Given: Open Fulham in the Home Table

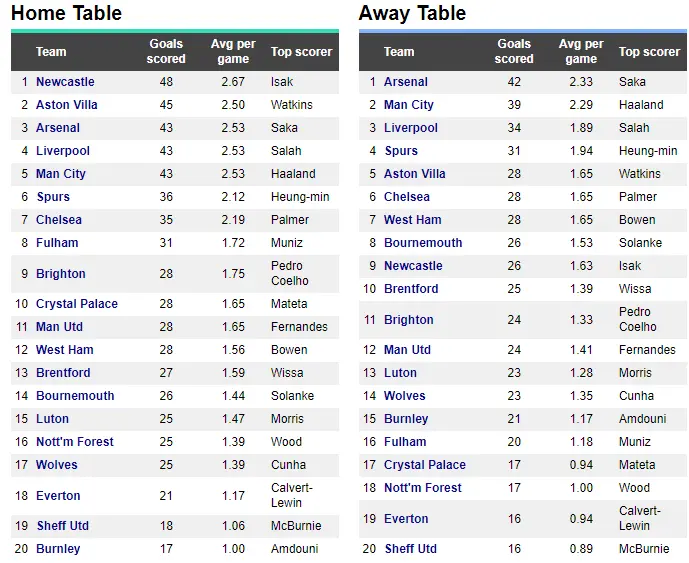Looking at the screenshot, I should point(57,243).
